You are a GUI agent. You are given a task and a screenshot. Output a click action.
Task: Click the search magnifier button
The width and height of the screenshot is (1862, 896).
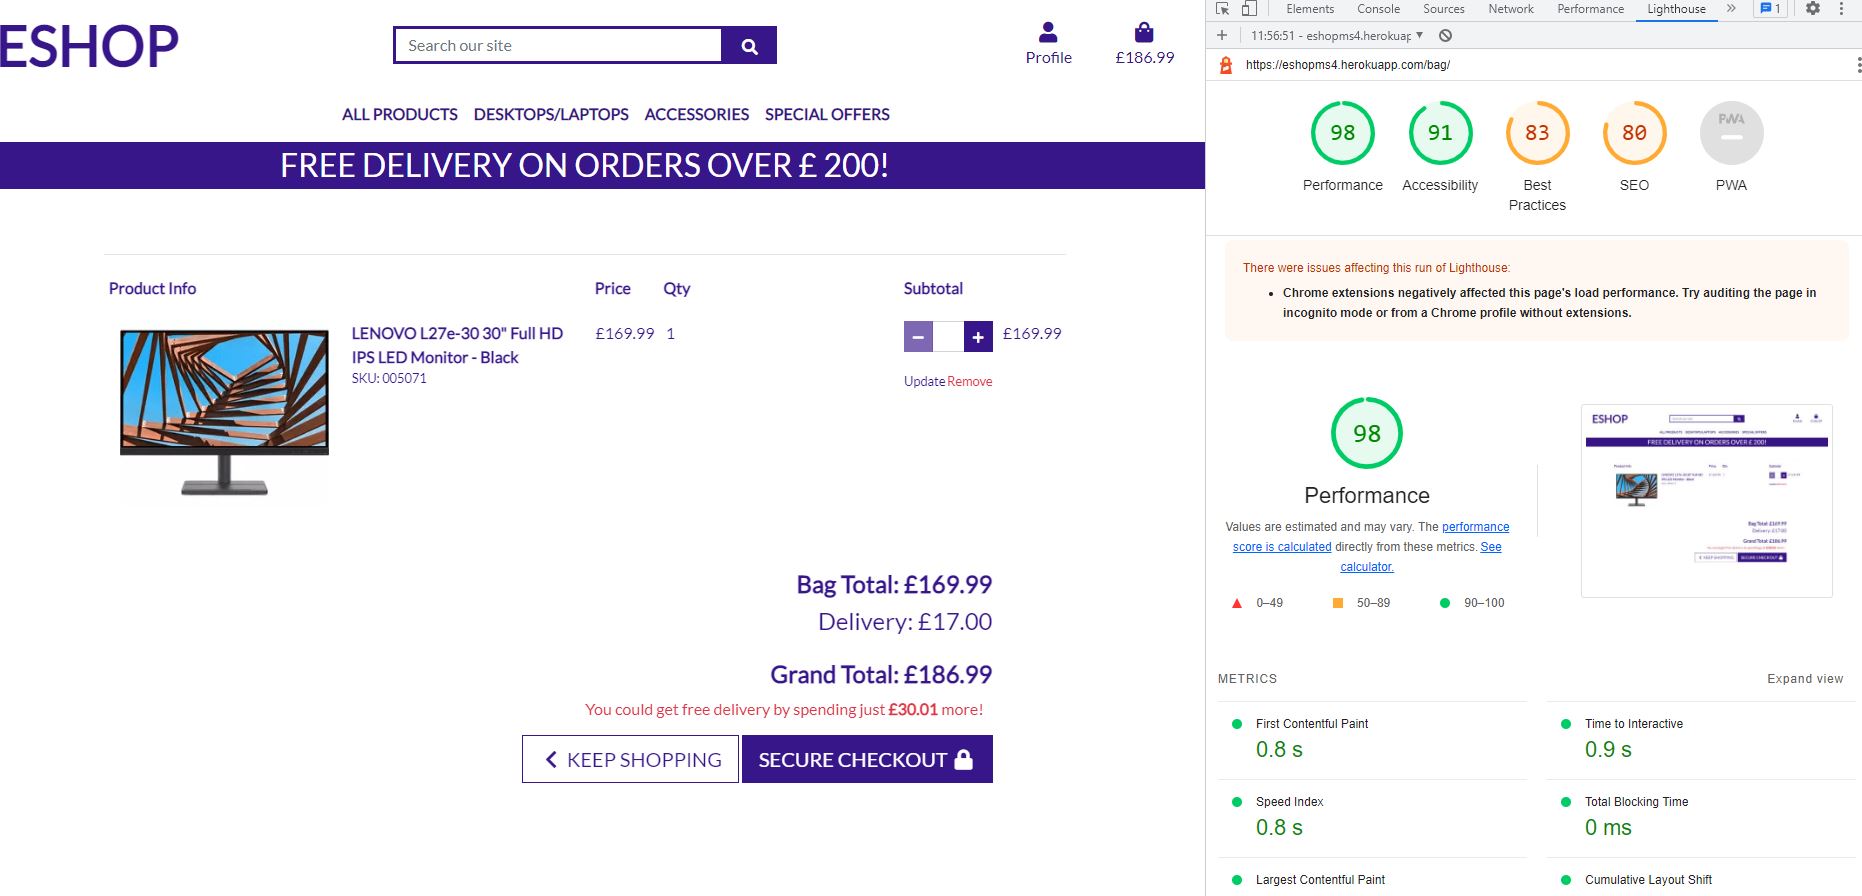coord(749,46)
